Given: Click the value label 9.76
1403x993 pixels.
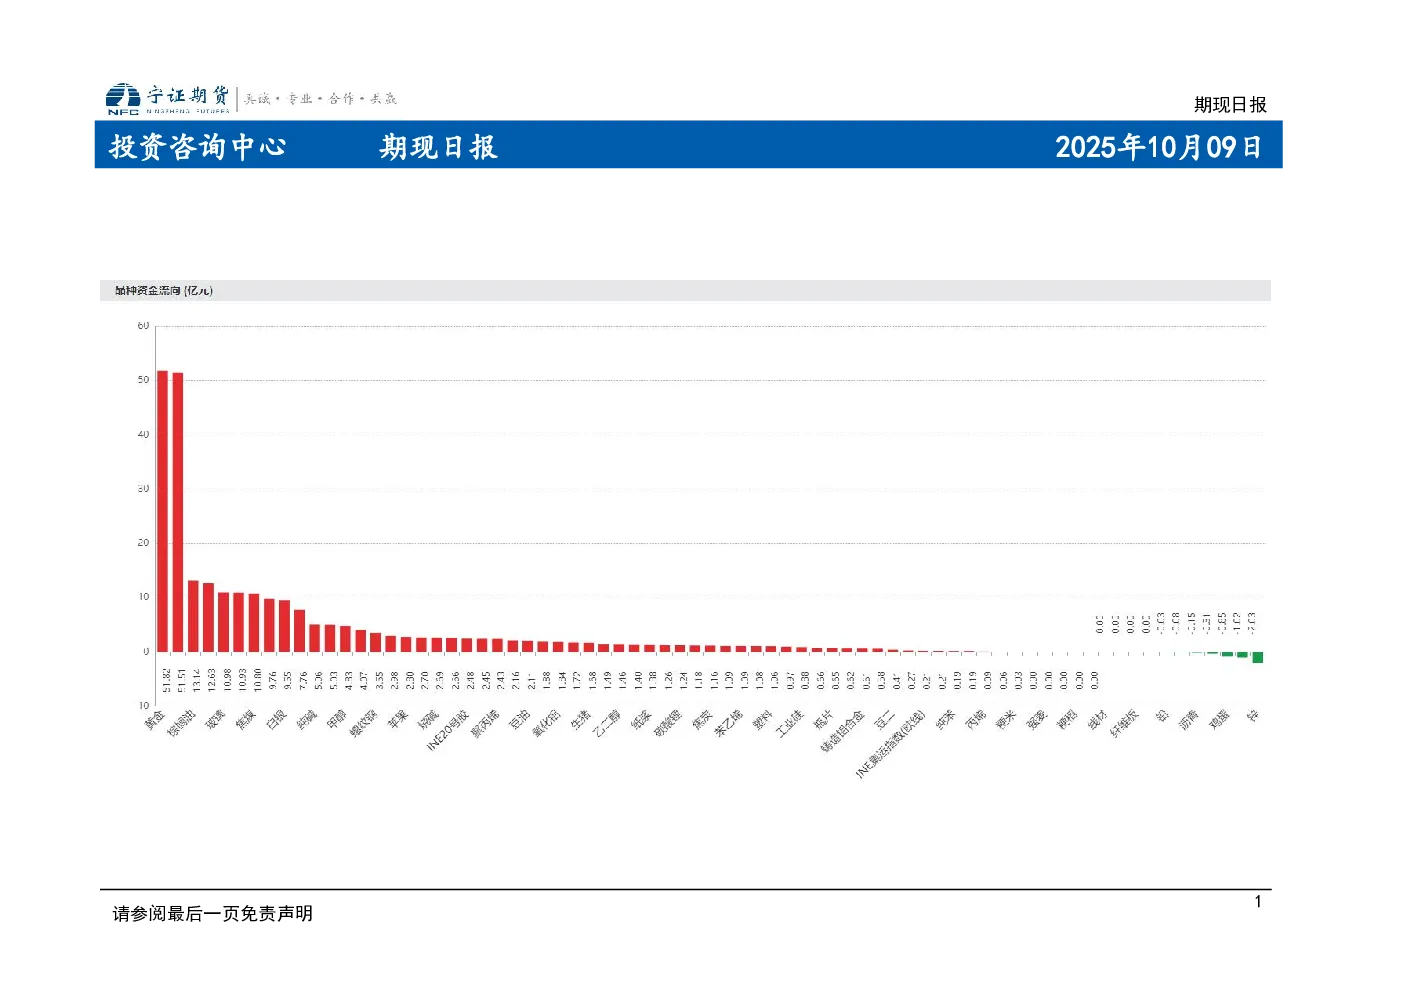Looking at the screenshot, I should [273, 680].
